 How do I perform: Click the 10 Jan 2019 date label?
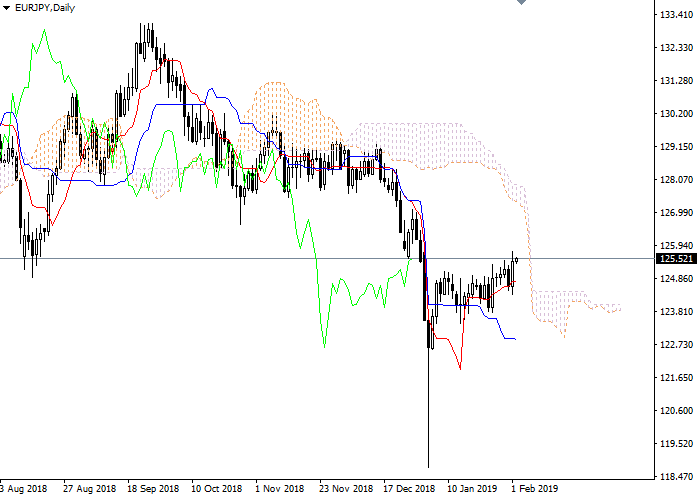472,489
